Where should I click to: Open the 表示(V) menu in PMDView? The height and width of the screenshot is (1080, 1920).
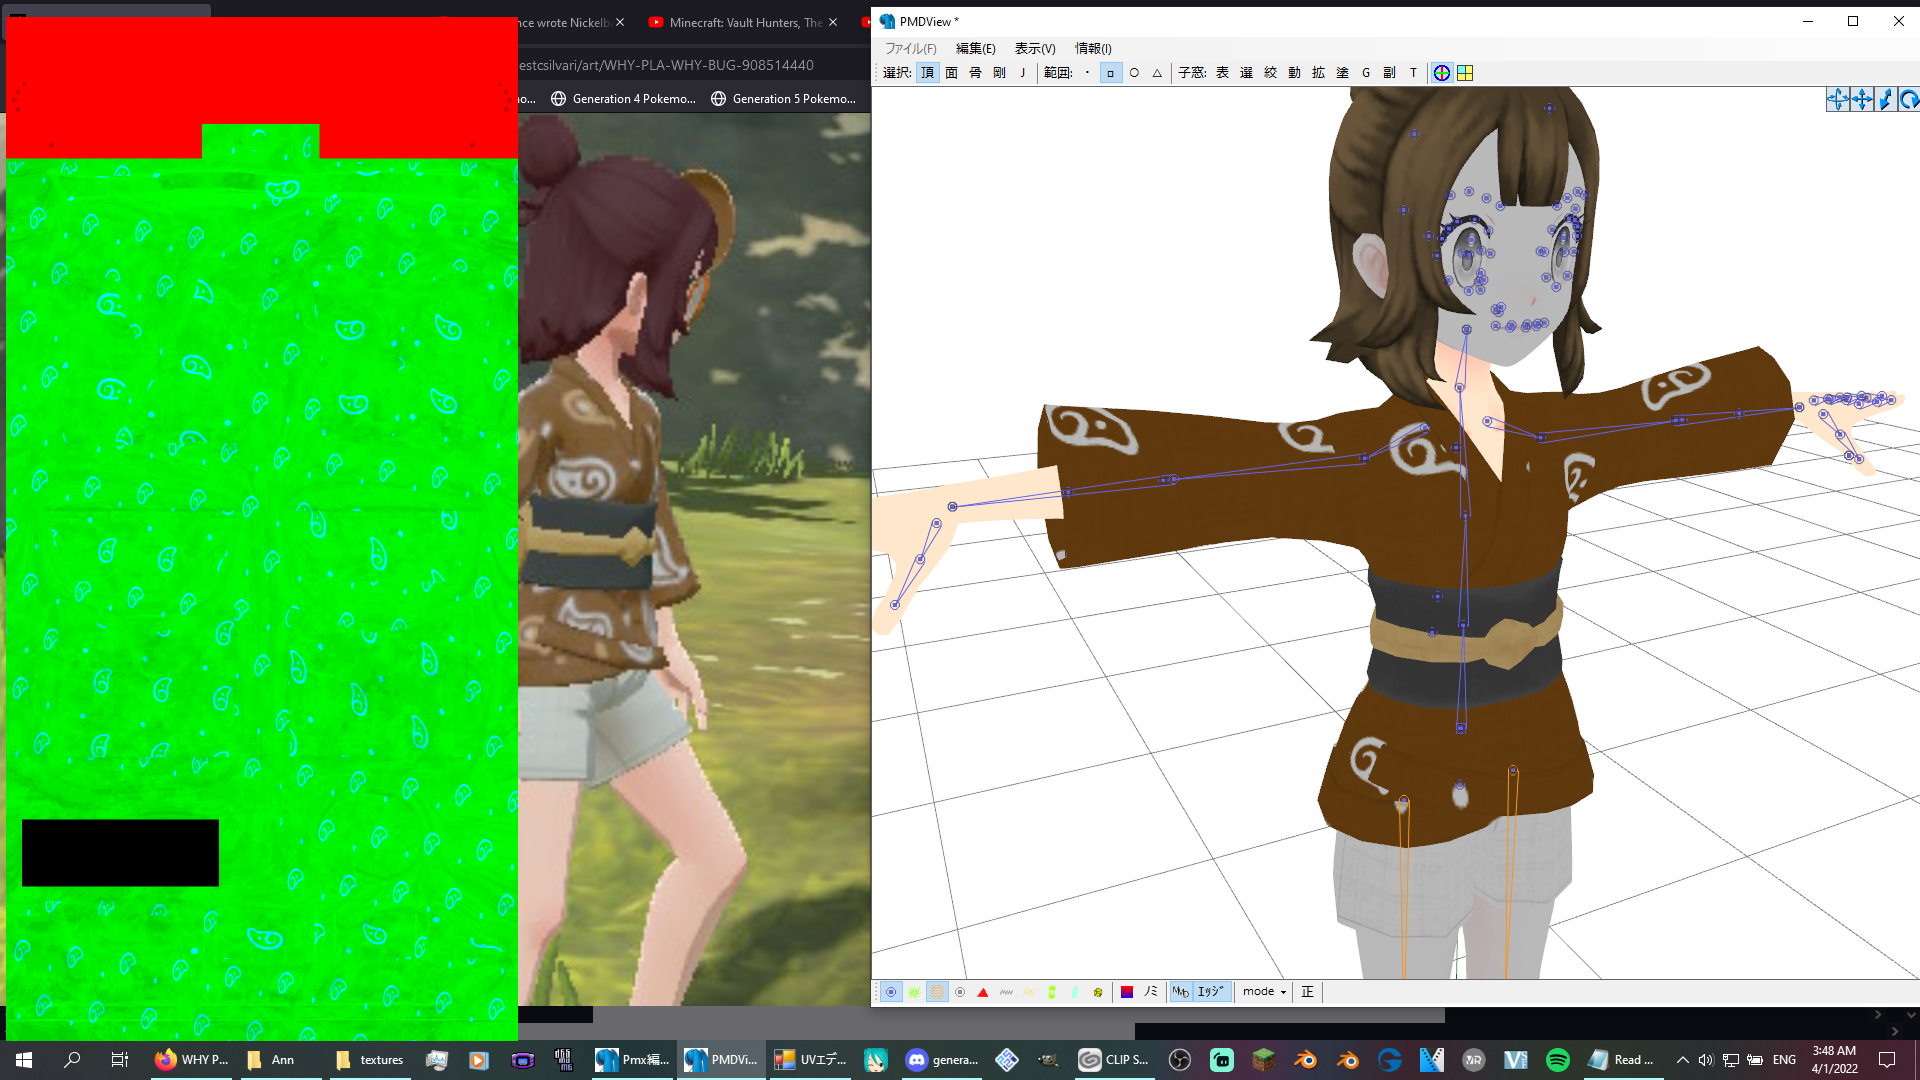tap(1035, 48)
